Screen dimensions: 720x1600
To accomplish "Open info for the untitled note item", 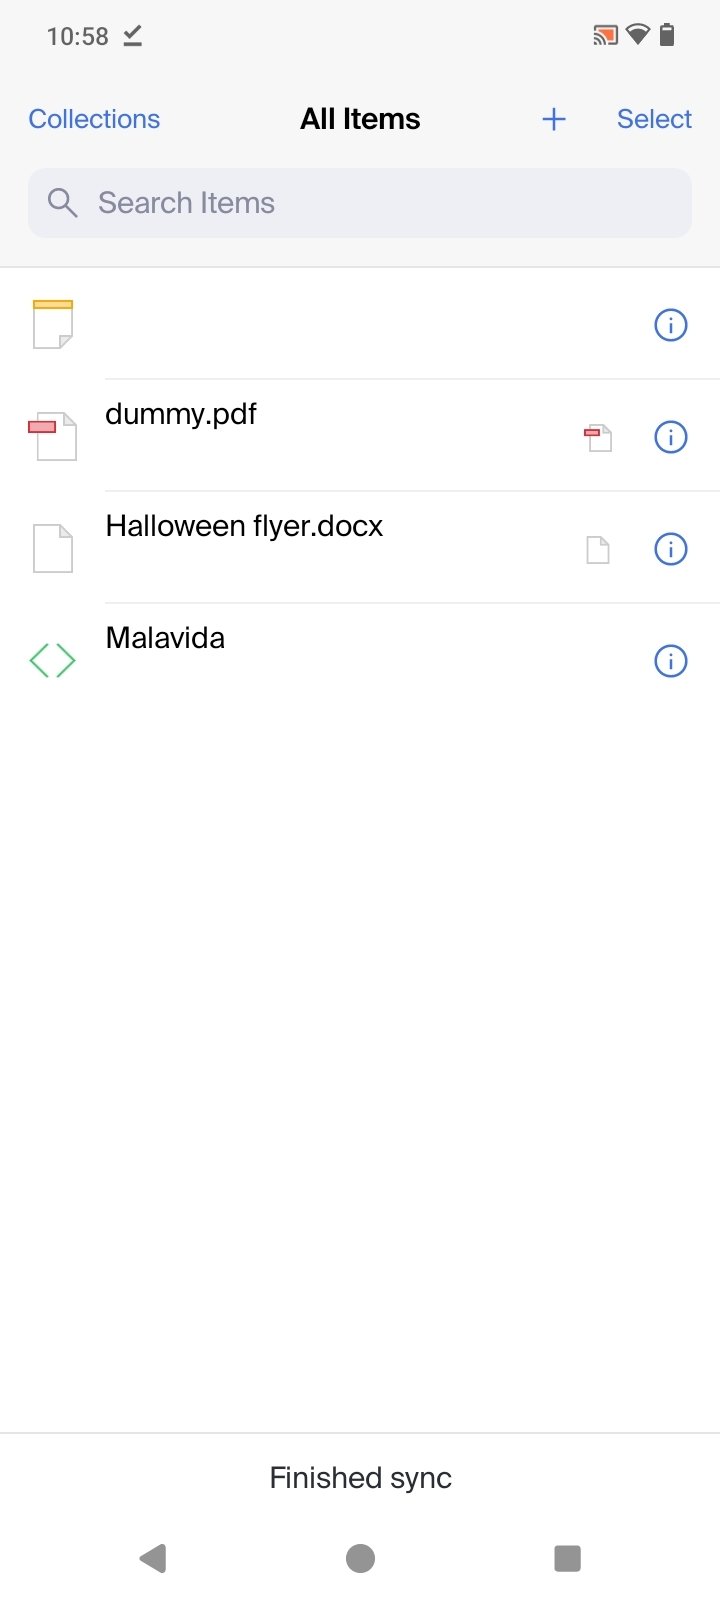I will click(670, 325).
